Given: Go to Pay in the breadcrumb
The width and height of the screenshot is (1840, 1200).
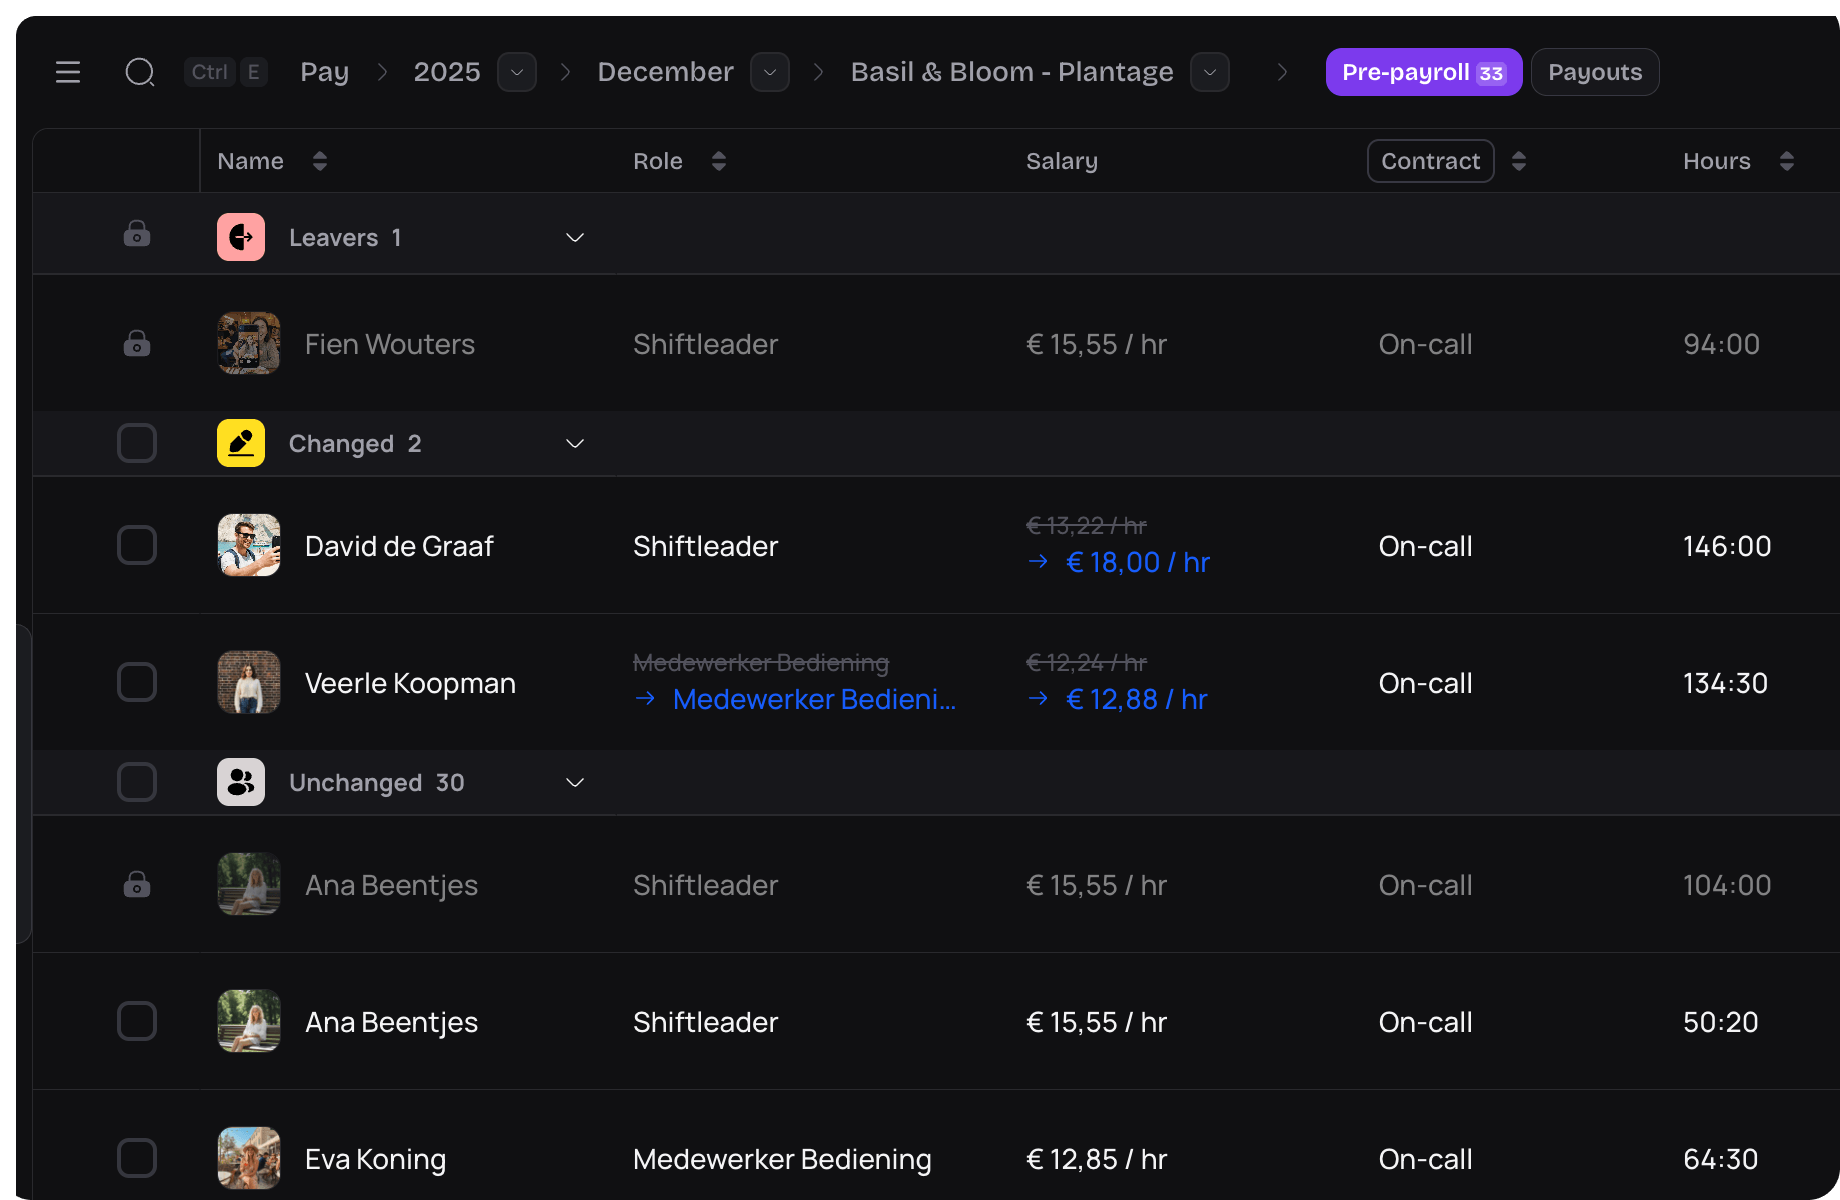Looking at the screenshot, I should point(325,72).
